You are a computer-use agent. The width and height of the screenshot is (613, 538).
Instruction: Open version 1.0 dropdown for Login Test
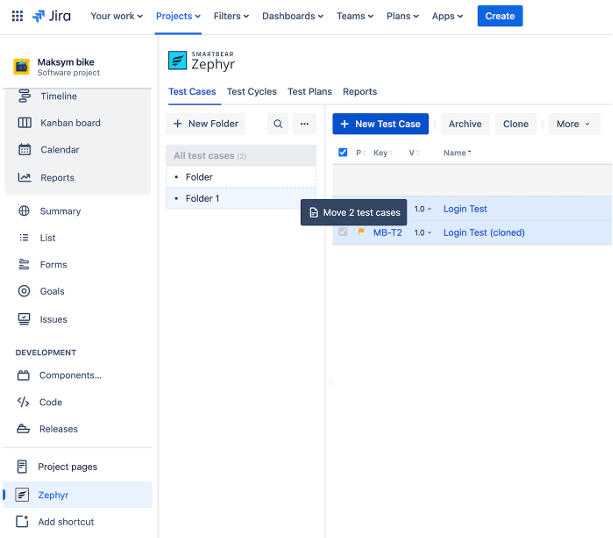pyautogui.click(x=423, y=209)
